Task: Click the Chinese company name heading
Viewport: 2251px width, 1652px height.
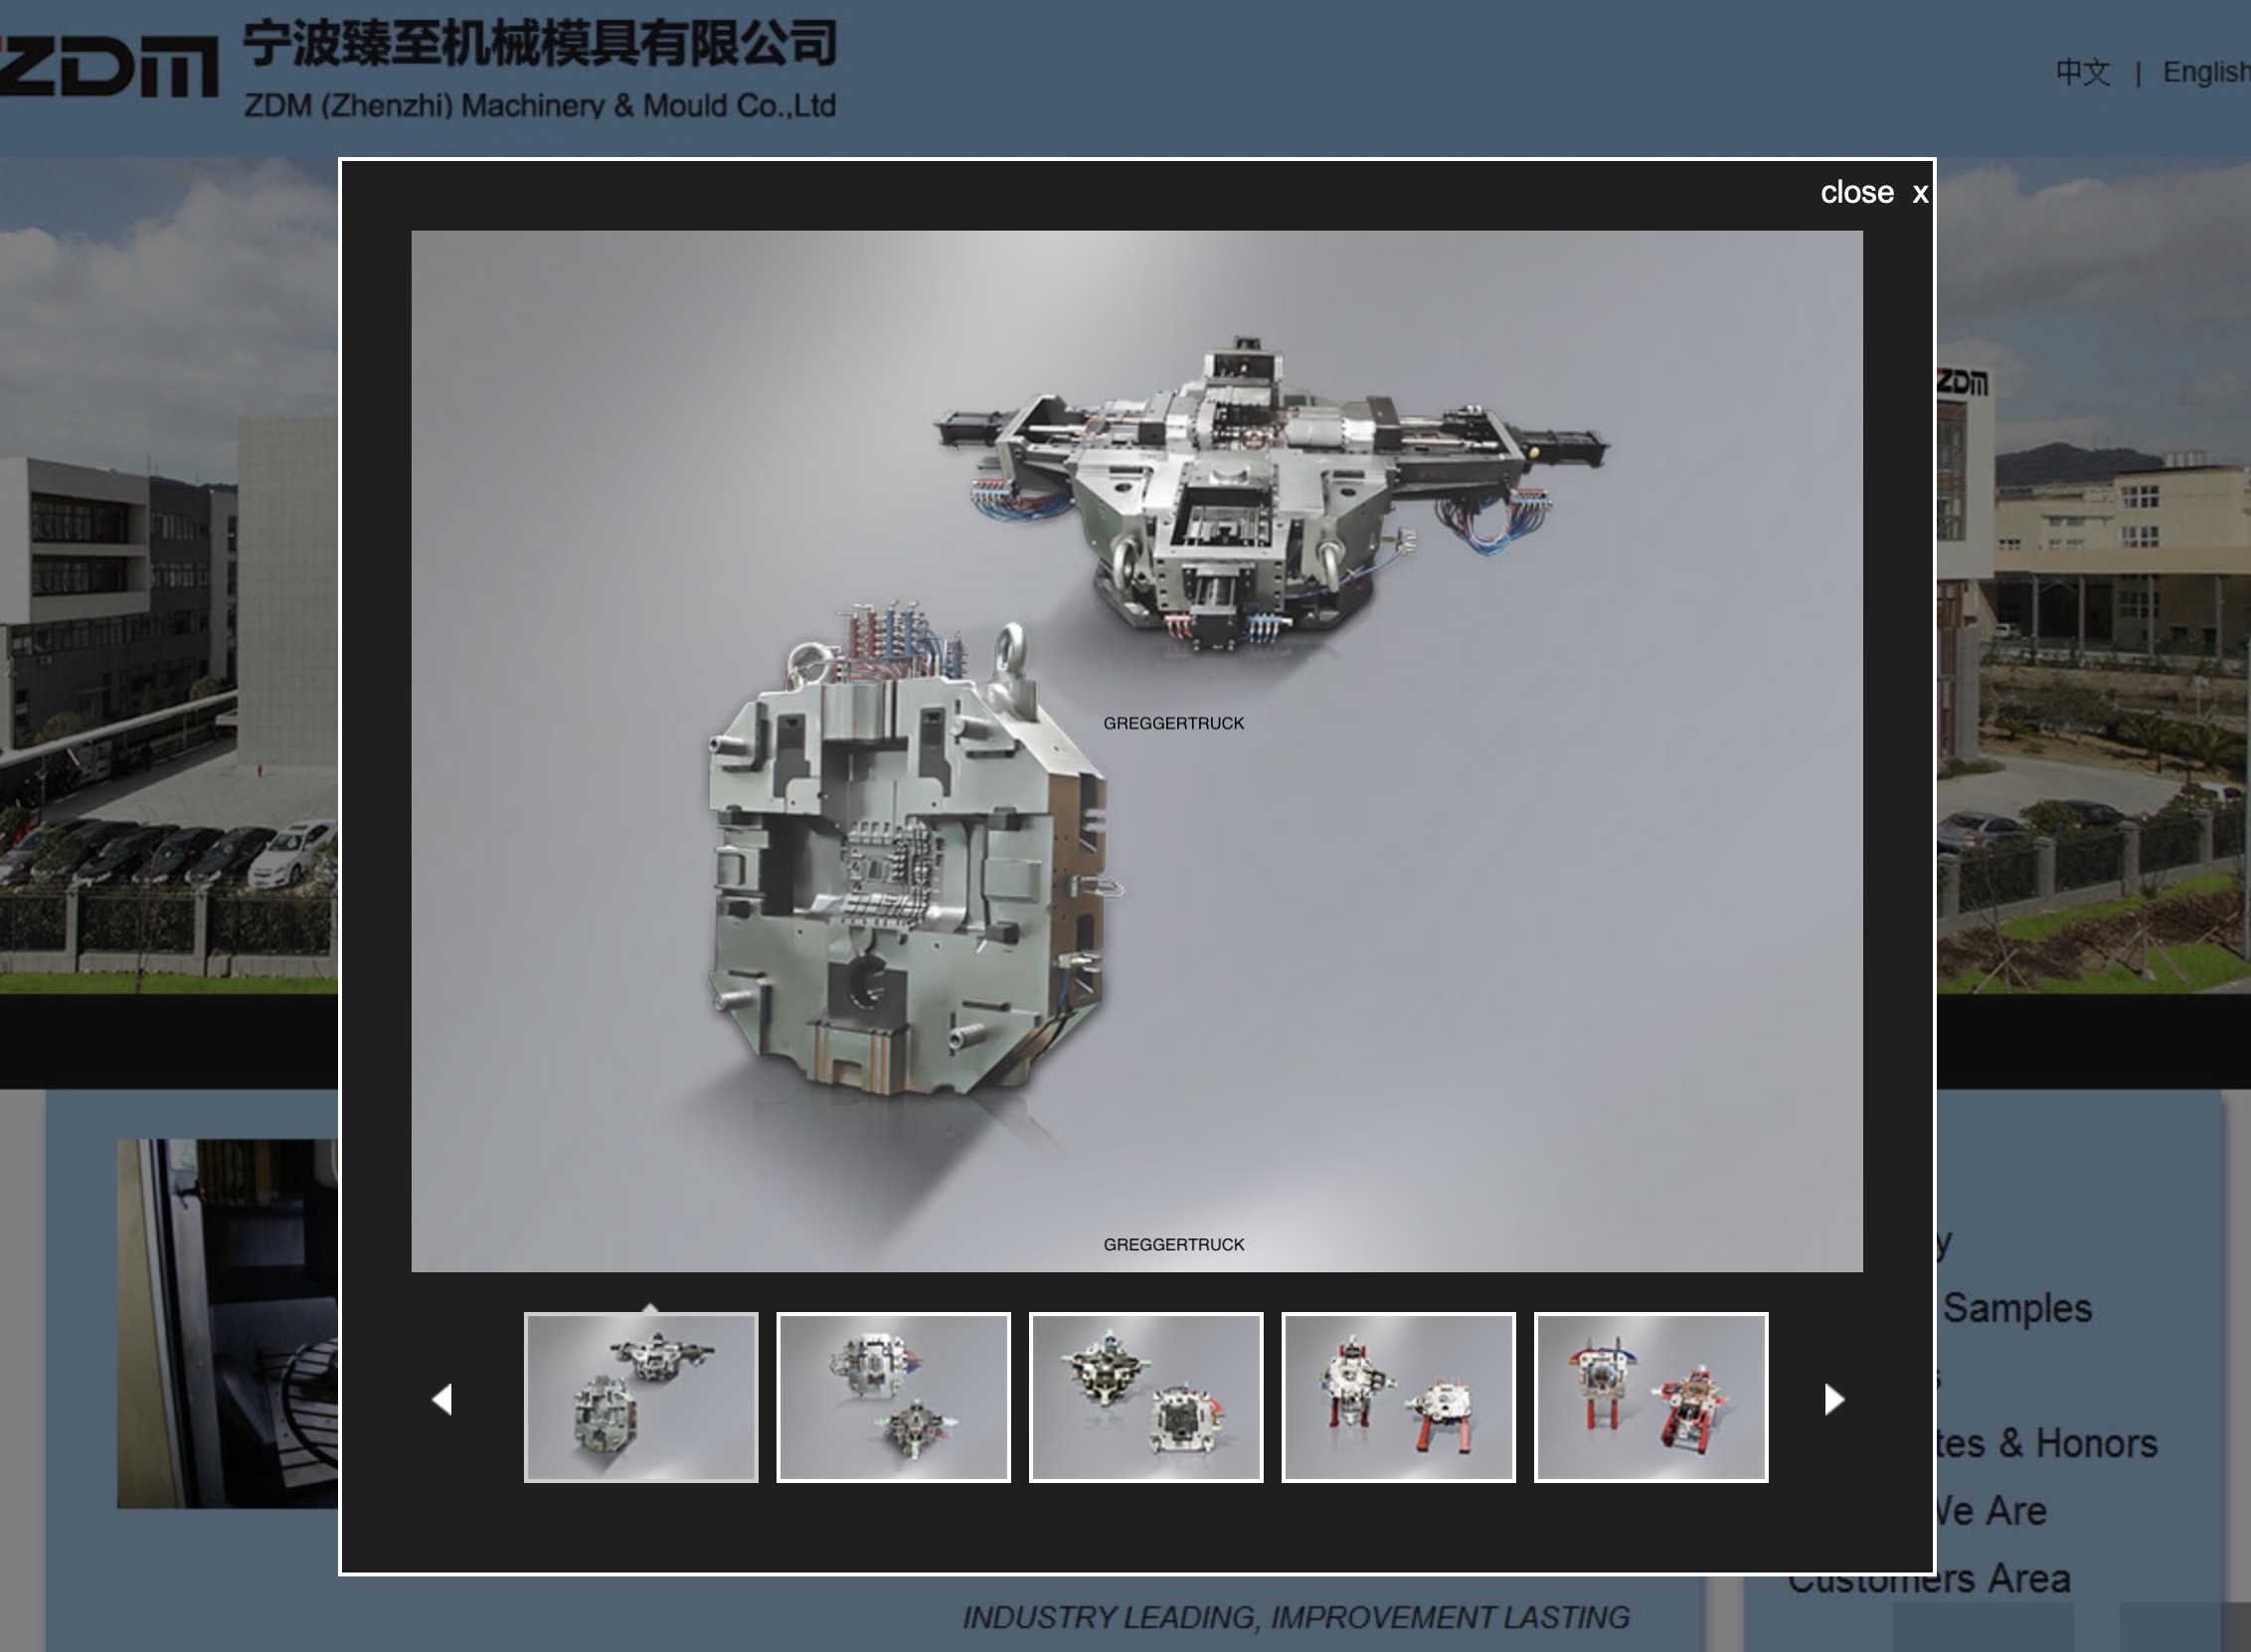Action: point(540,44)
